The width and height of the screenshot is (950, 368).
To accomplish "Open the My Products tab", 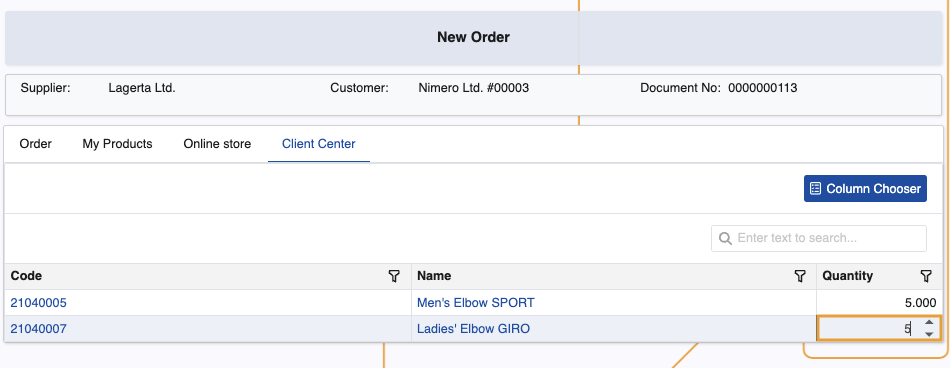I will [118, 144].
